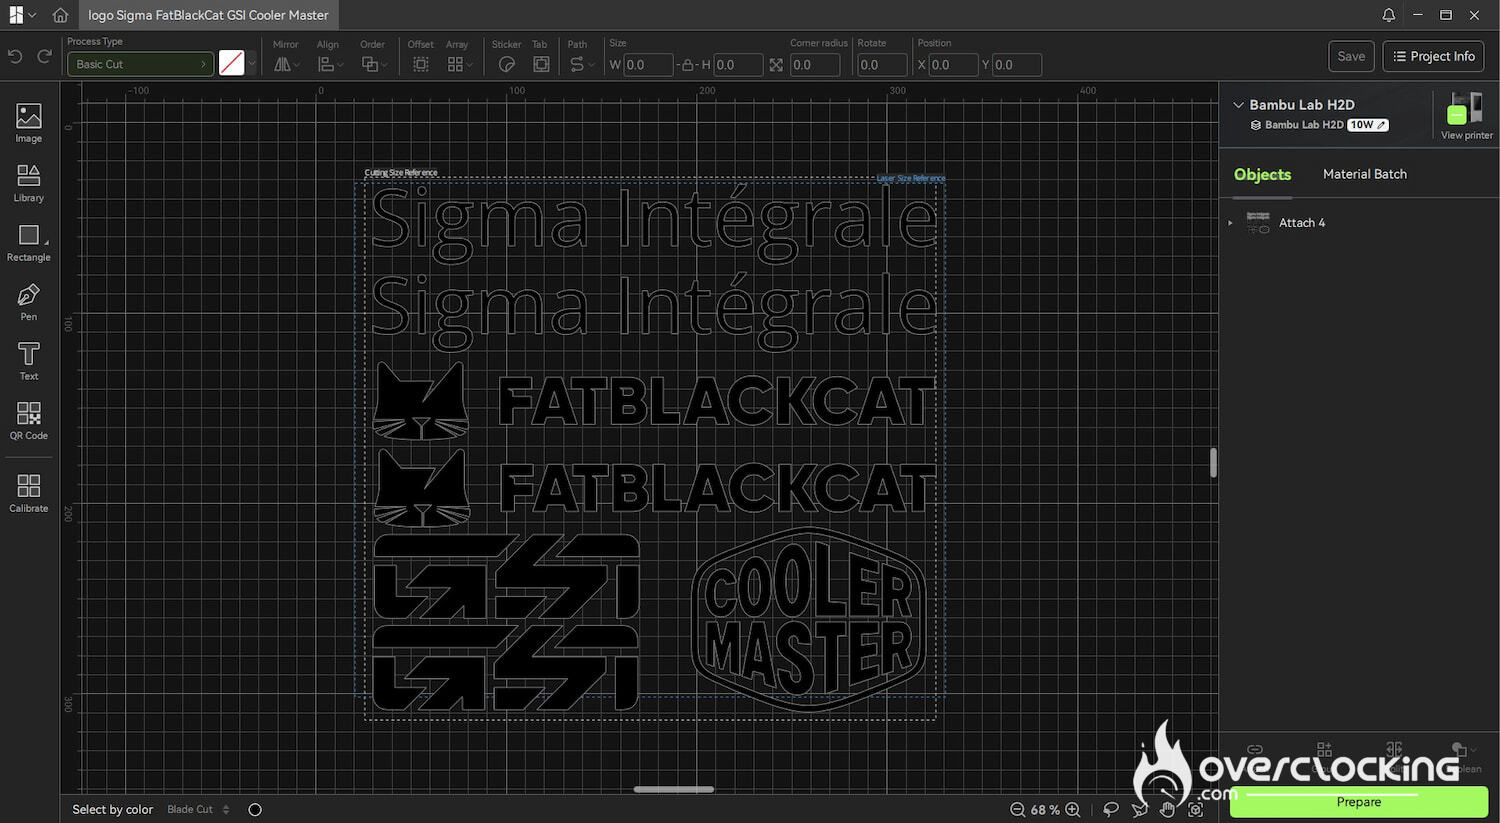Click the Save button
This screenshot has width=1500, height=823.
[1351, 56]
